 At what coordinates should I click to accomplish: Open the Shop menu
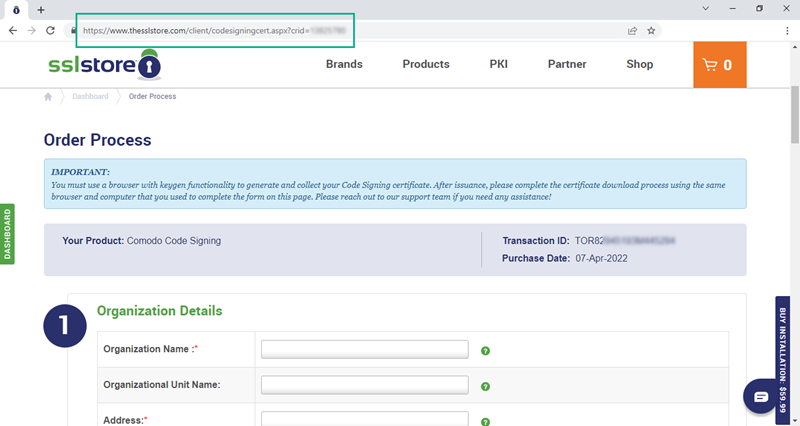click(x=640, y=64)
